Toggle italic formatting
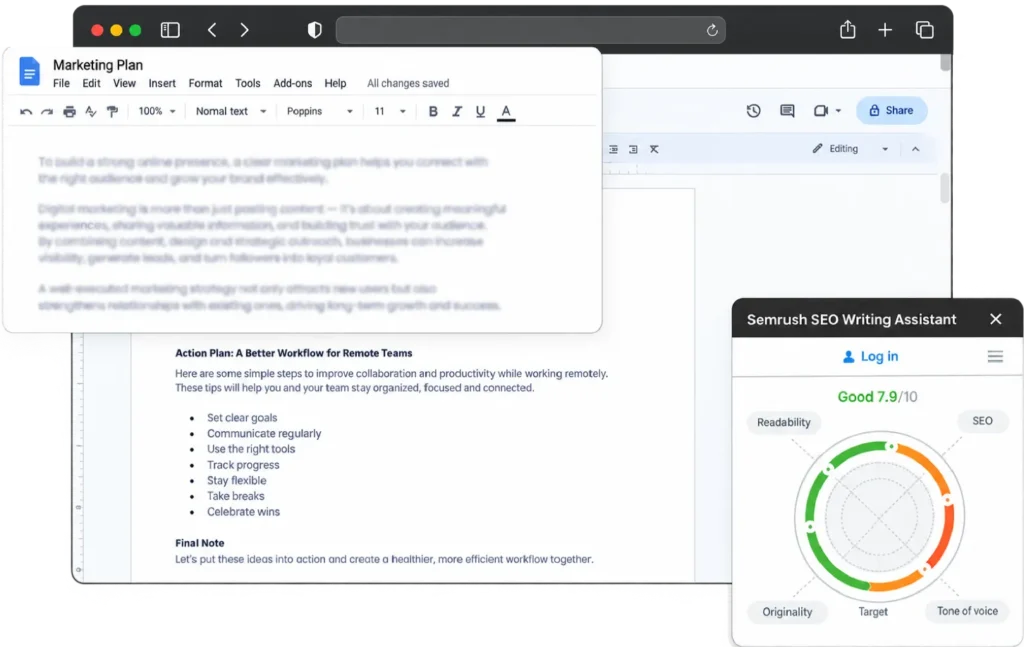Screen dimensions: 1024x647 [456, 112]
